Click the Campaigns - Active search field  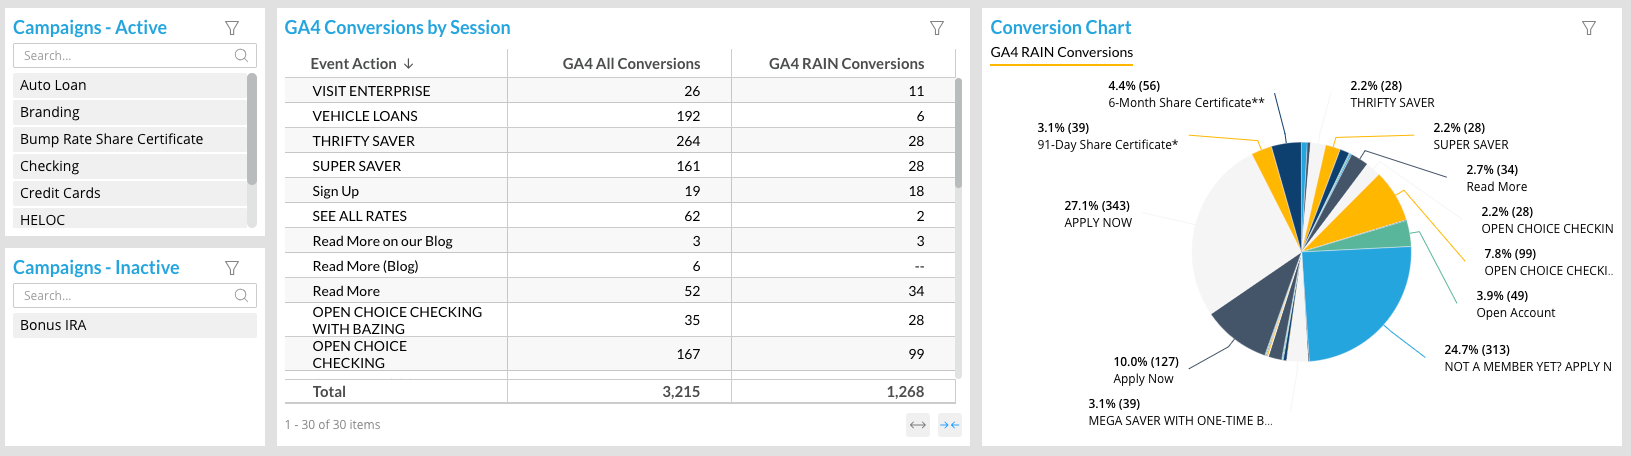pyautogui.click(x=125, y=56)
